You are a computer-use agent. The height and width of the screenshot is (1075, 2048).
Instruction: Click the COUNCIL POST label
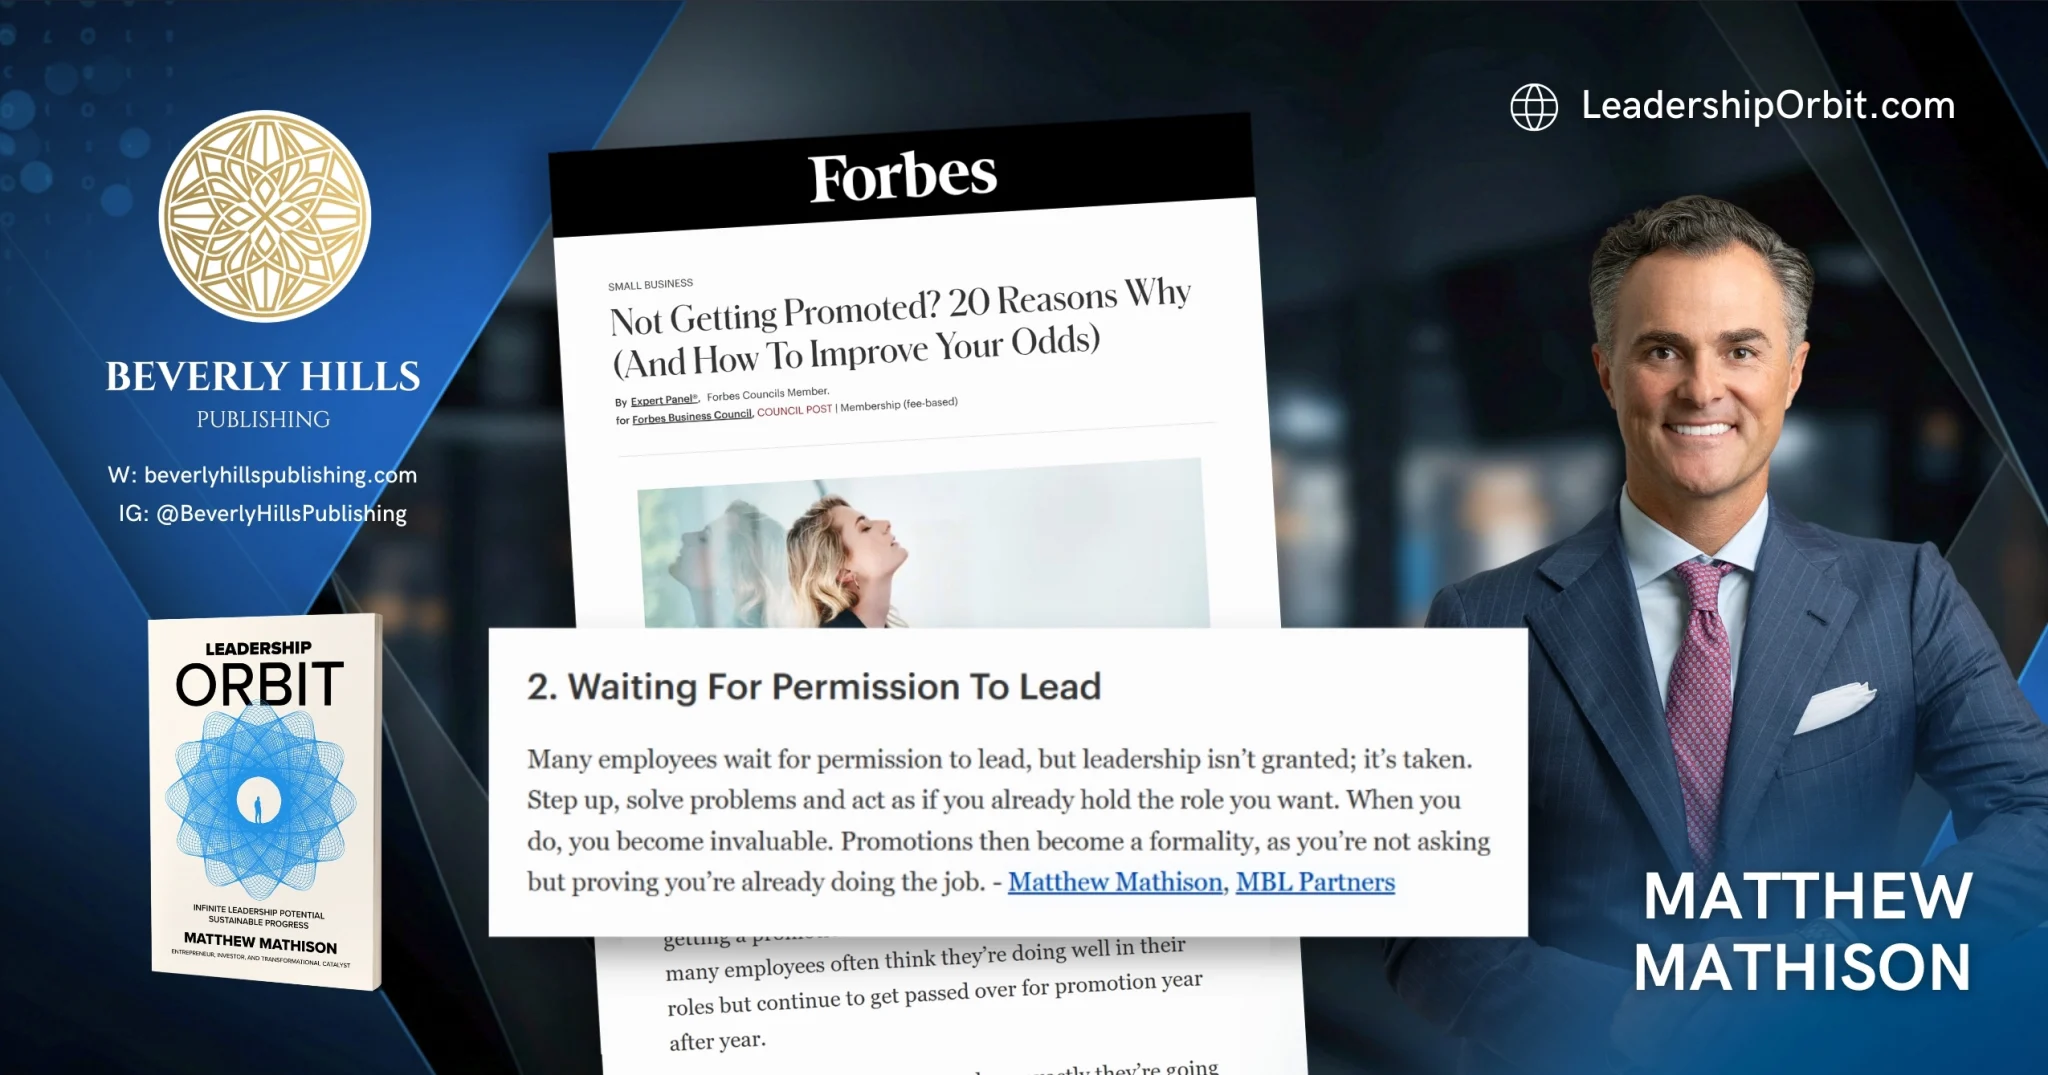click(794, 410)
